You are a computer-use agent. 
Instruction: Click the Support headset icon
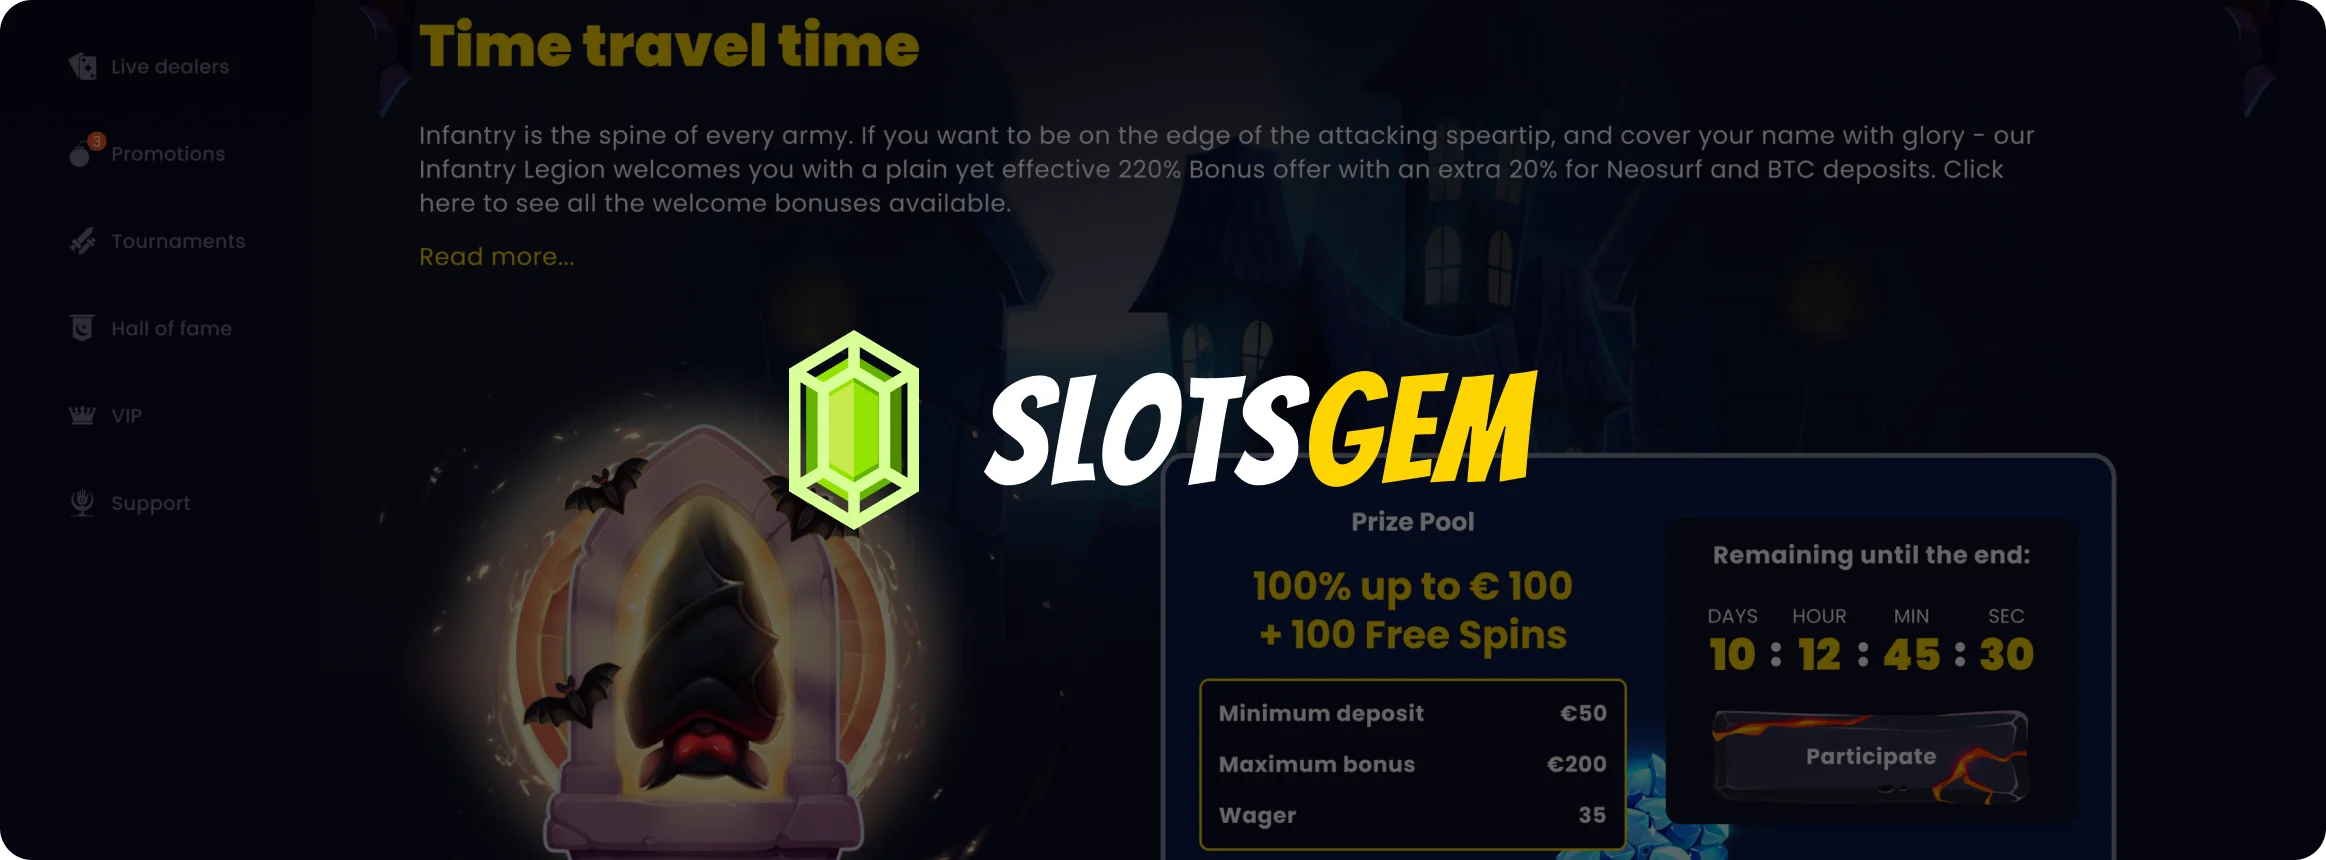pyautogui.click(x=82, y=503)
